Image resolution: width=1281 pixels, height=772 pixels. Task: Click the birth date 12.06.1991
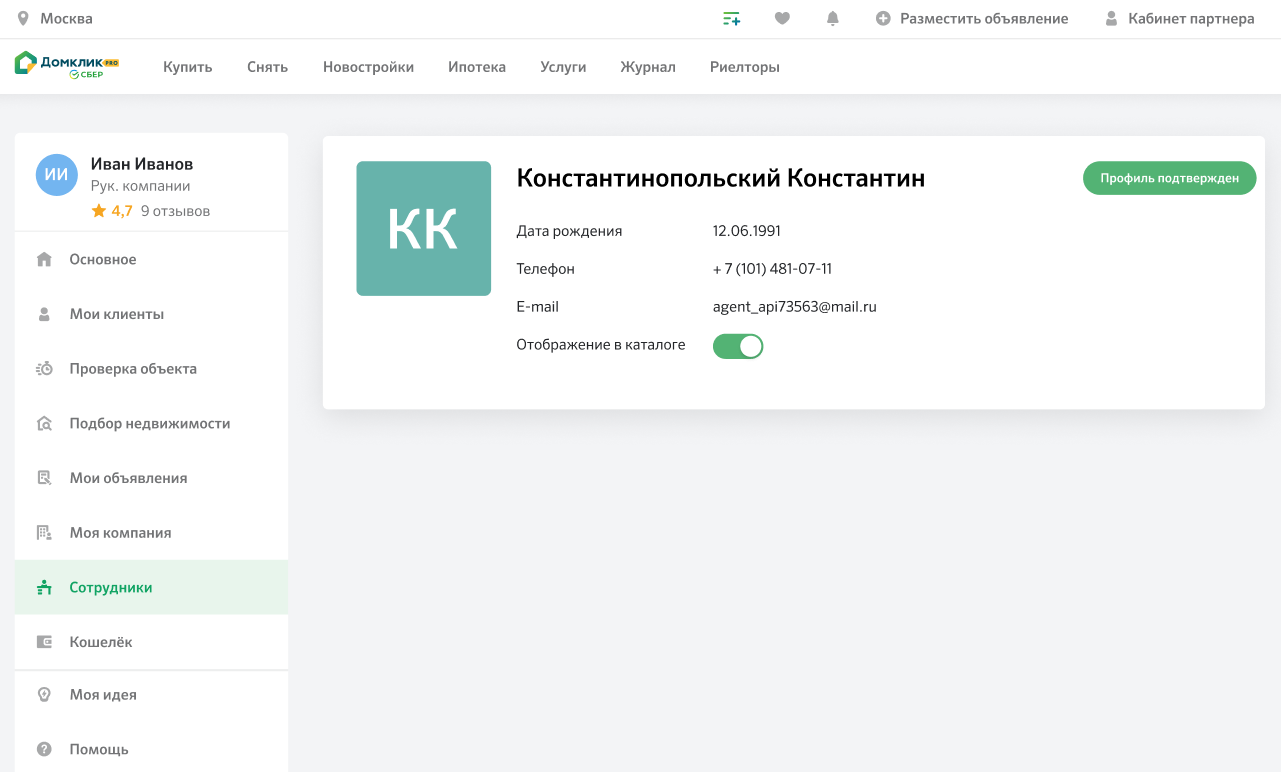pos(746,231)
